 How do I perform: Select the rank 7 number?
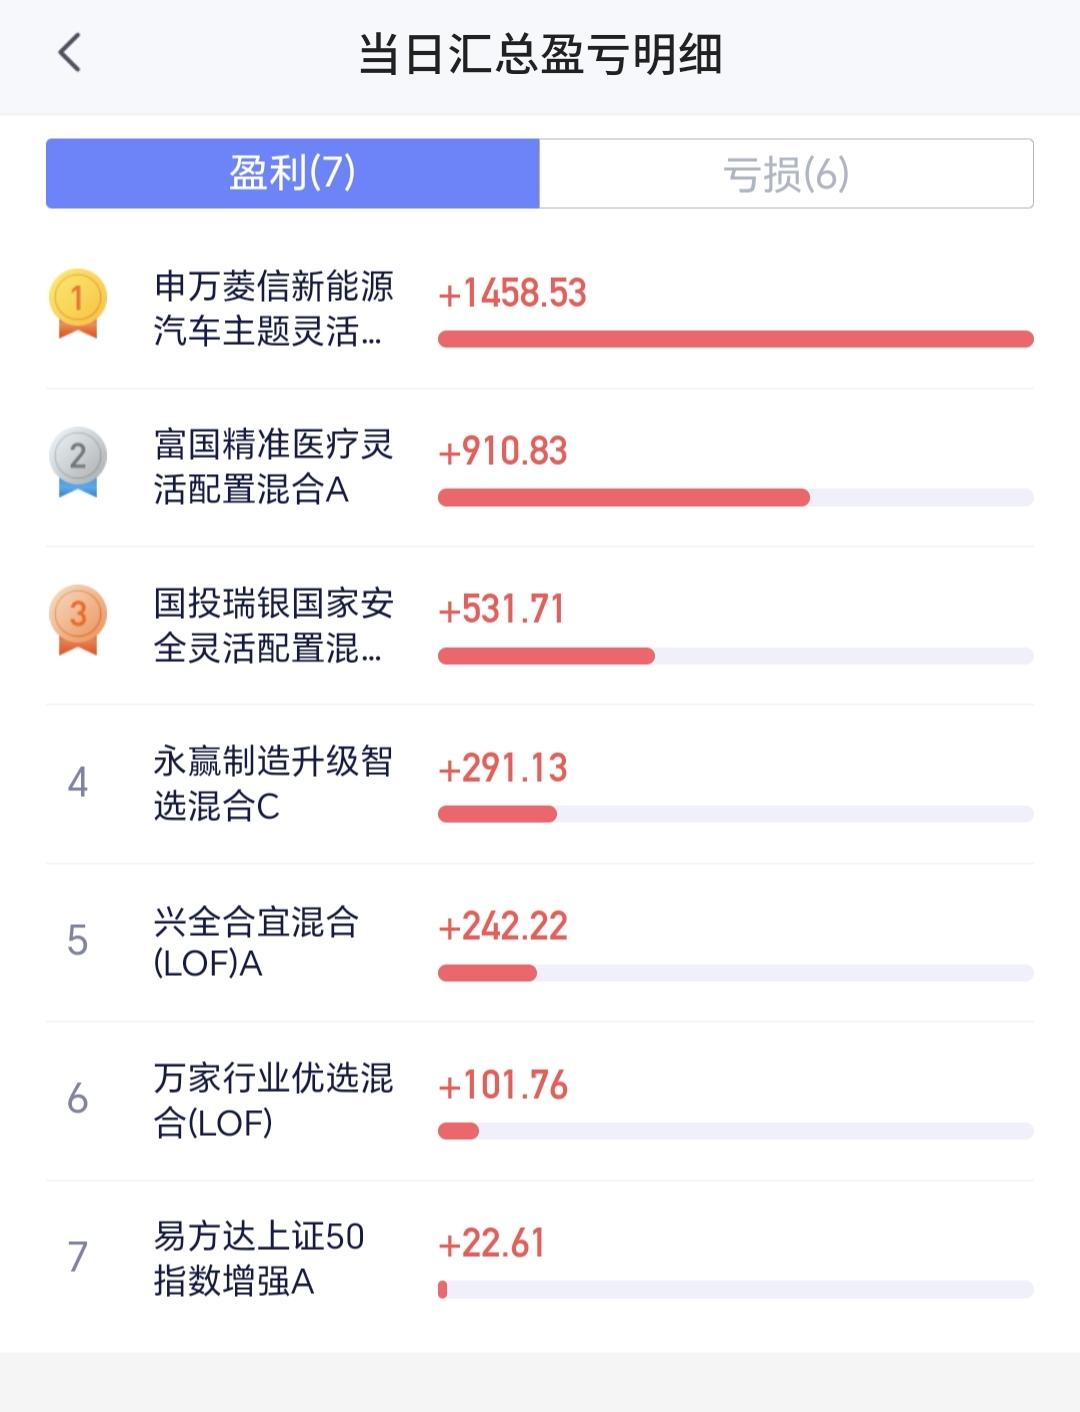[78, 1257]
